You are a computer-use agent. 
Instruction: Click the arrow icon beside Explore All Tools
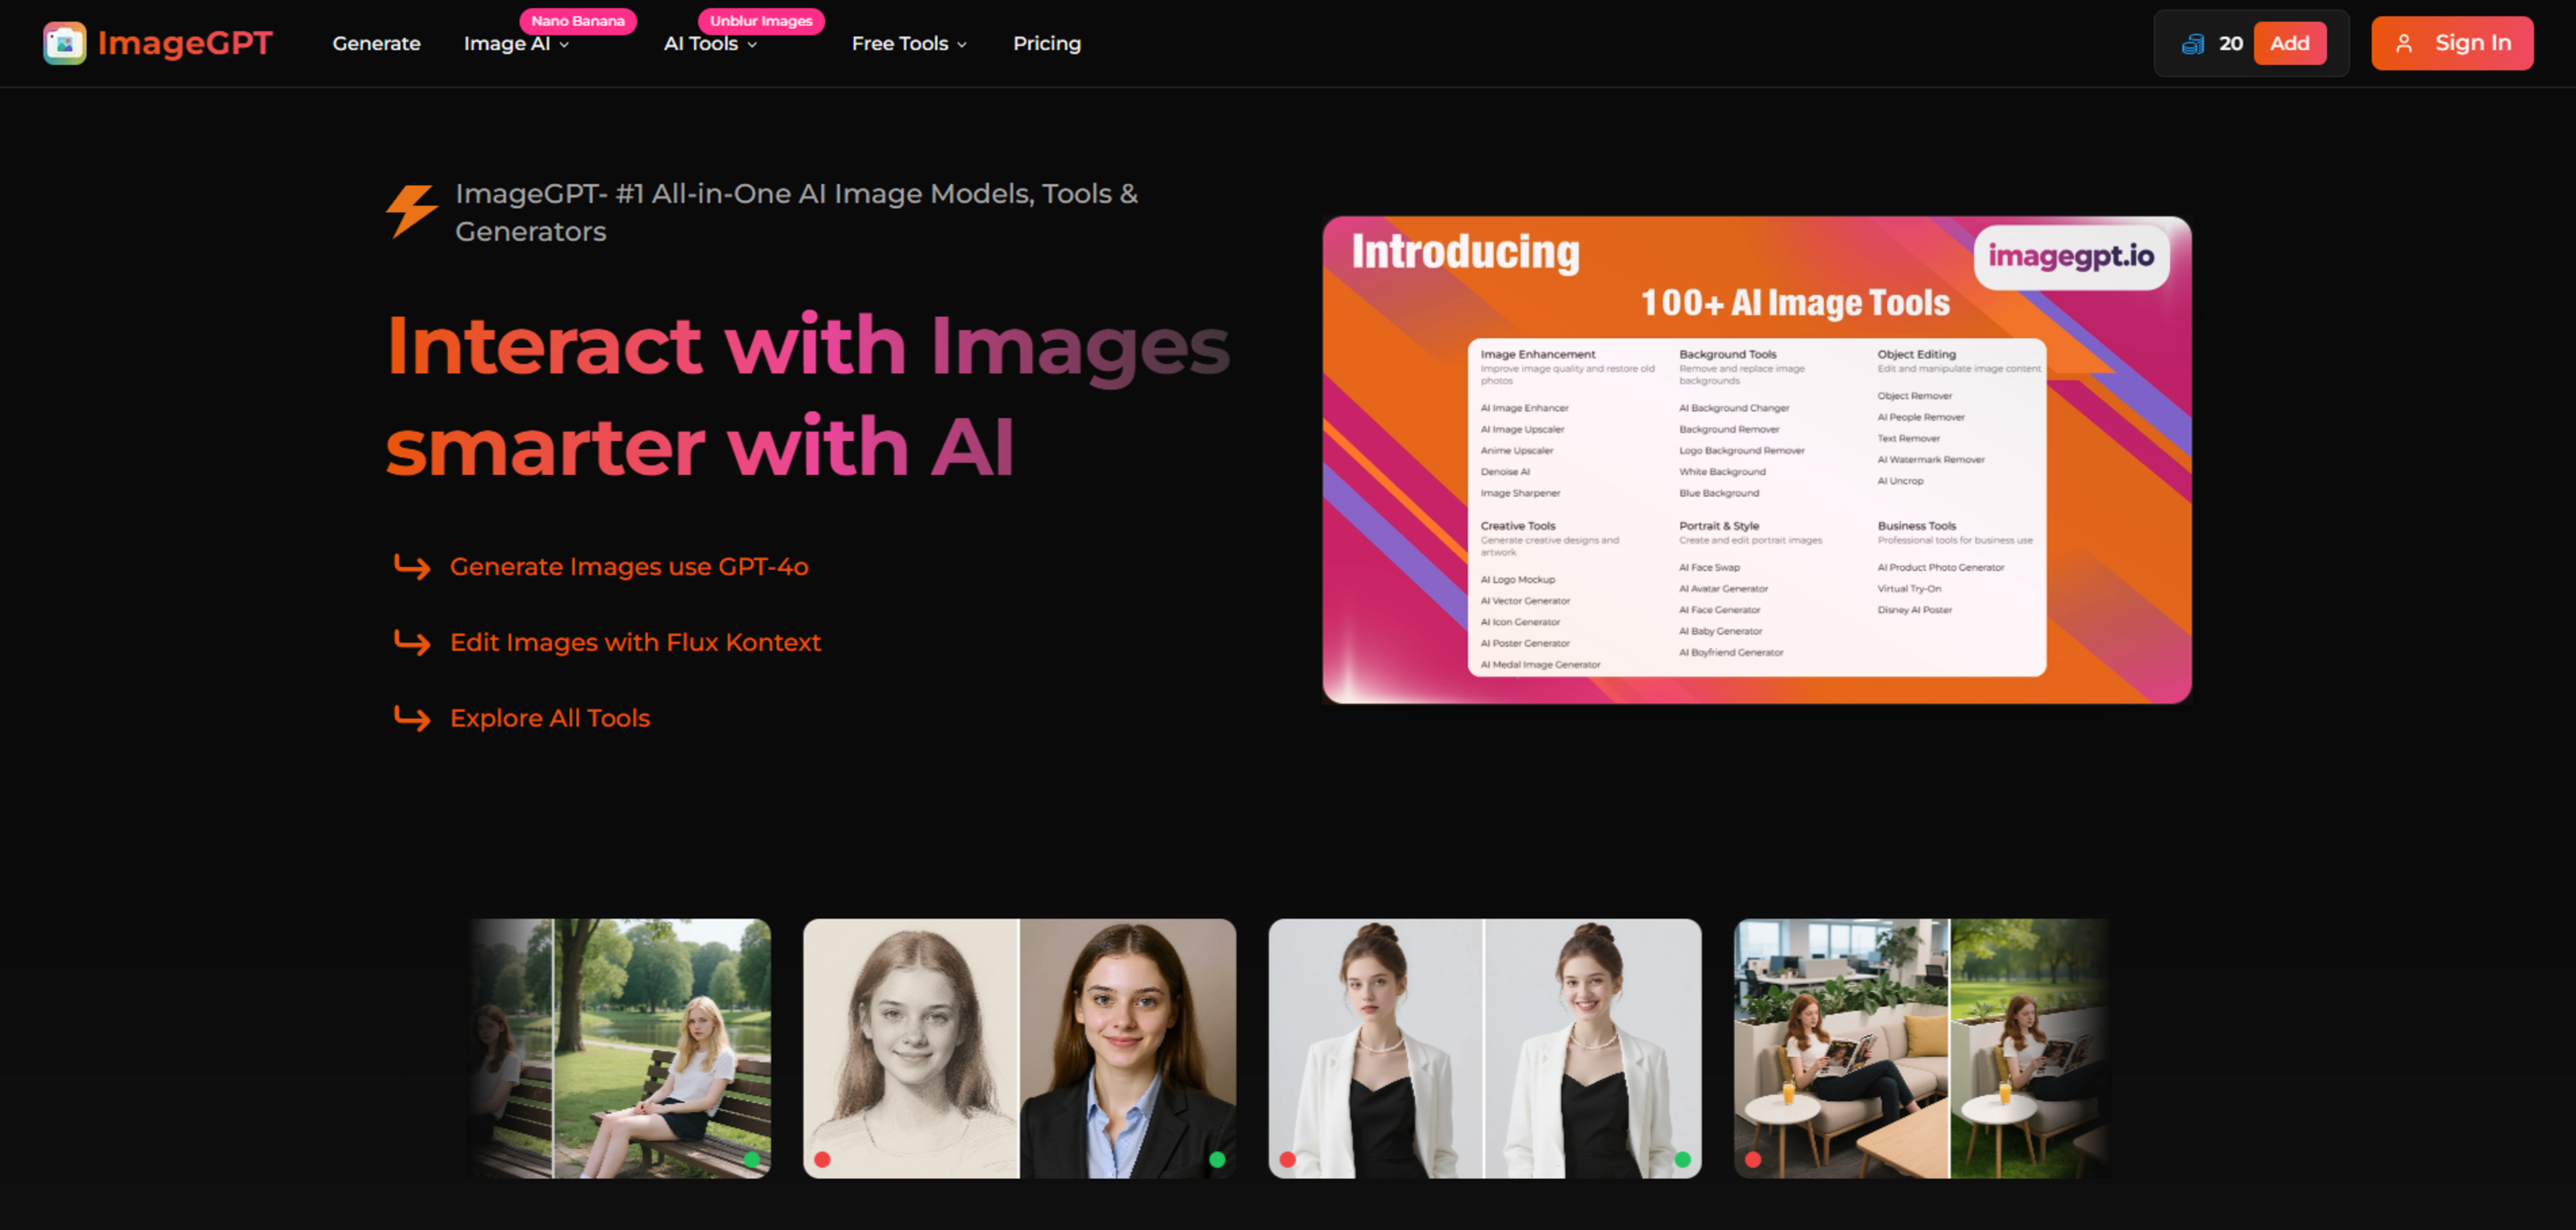tap(412, 718)
